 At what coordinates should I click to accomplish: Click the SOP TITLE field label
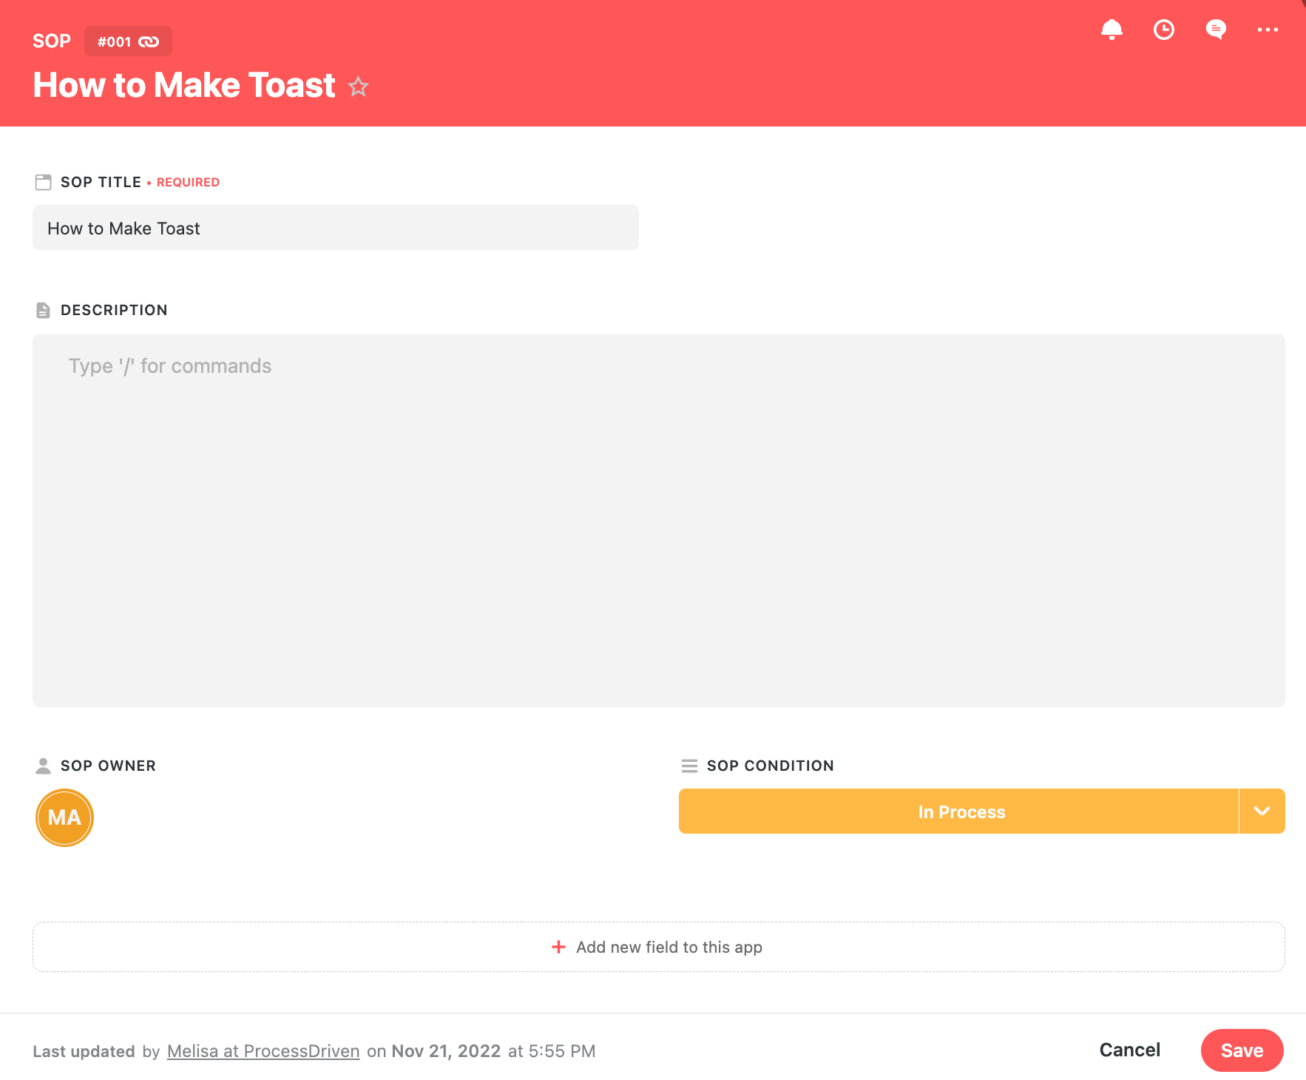tap(101, 182)
